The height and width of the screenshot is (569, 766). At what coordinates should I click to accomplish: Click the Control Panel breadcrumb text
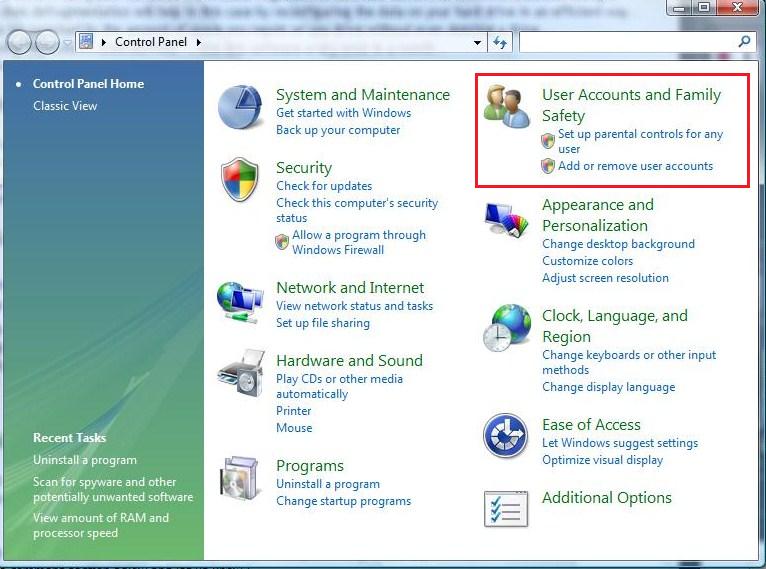click(x=151, y=42)
